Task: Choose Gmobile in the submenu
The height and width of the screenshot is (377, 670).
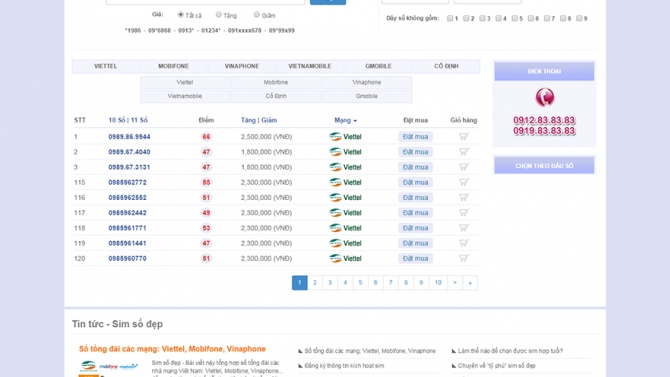Action: coord(367,96)
